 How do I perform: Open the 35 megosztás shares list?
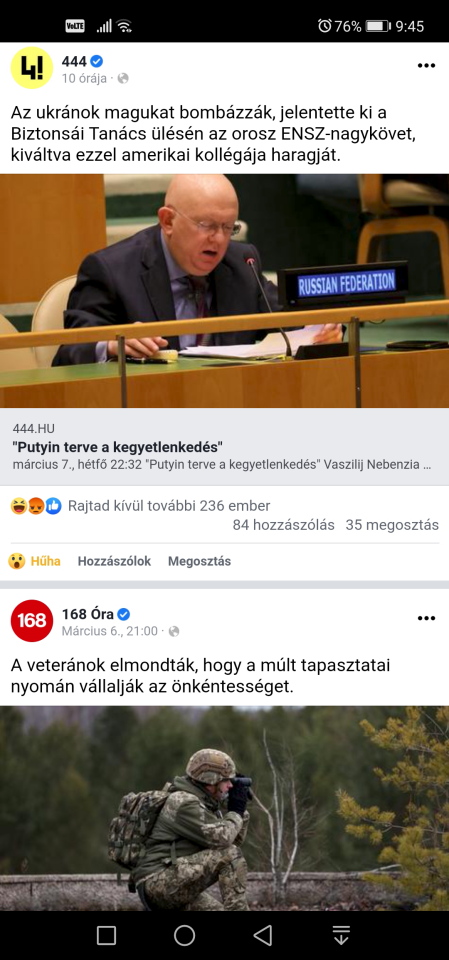point(392,525)
